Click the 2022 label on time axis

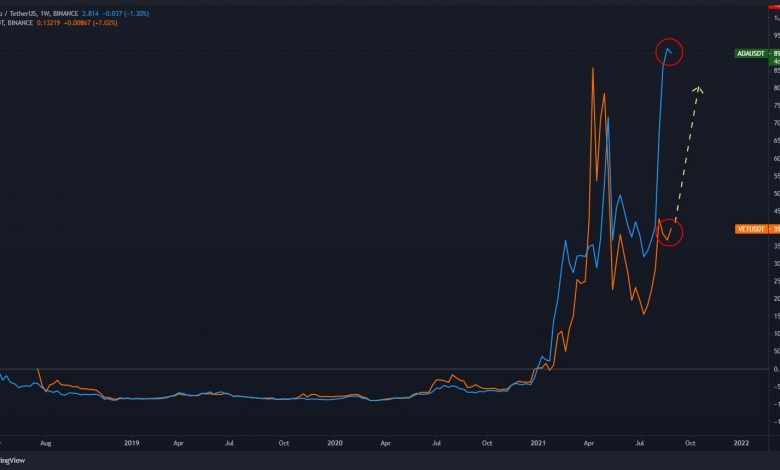(741, 441)
